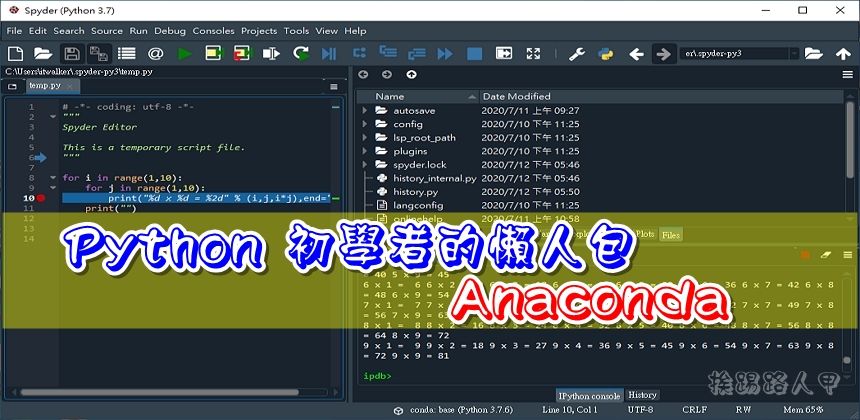Maximize current pane icon
The image size is (860, 420).
(x=503, y=53)
